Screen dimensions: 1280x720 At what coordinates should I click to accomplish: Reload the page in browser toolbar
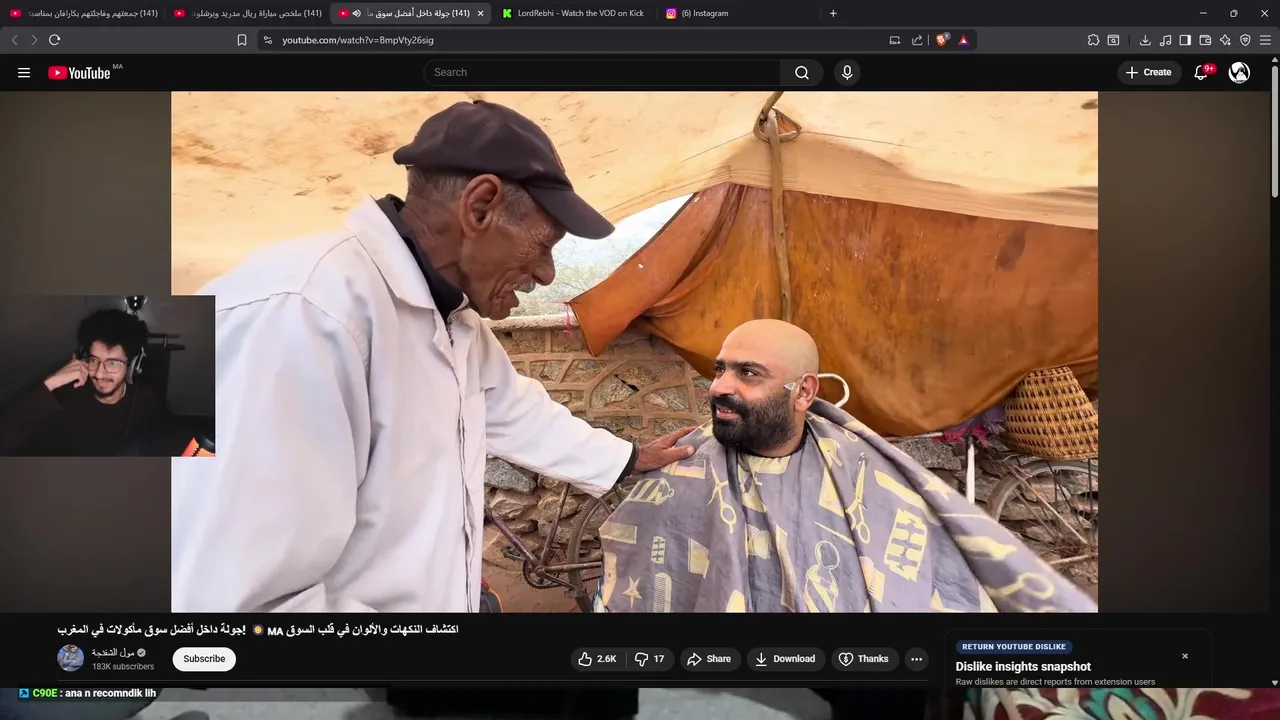(54, 40)
